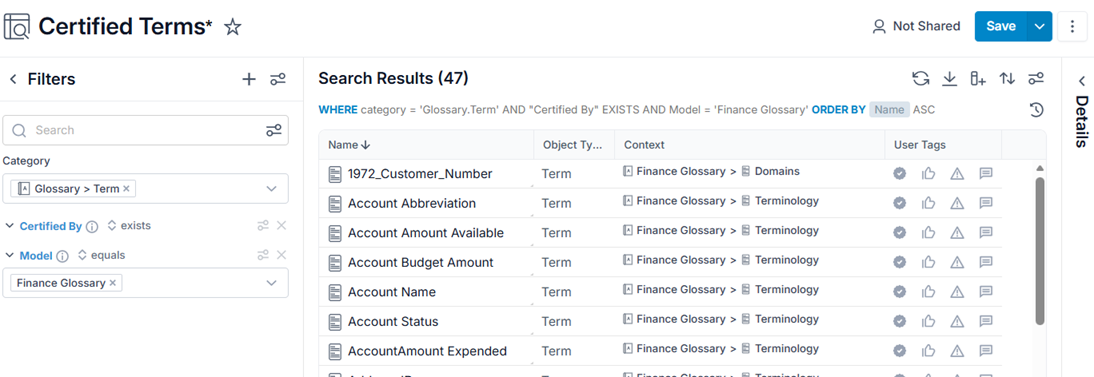Viewport: 1094px width, 377px height.
Task: Show info for Certified By filter
Action: tap(92, 226)
